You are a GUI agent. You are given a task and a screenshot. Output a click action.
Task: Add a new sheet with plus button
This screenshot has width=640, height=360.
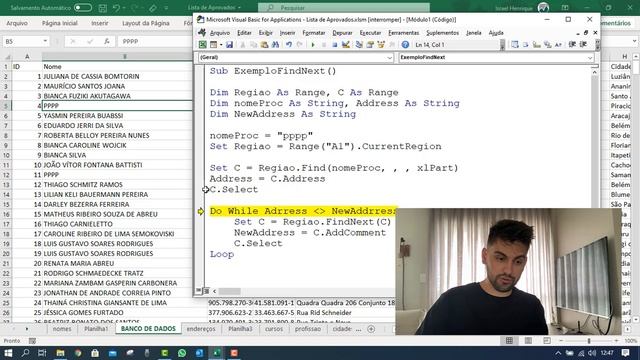pos(371,329)
